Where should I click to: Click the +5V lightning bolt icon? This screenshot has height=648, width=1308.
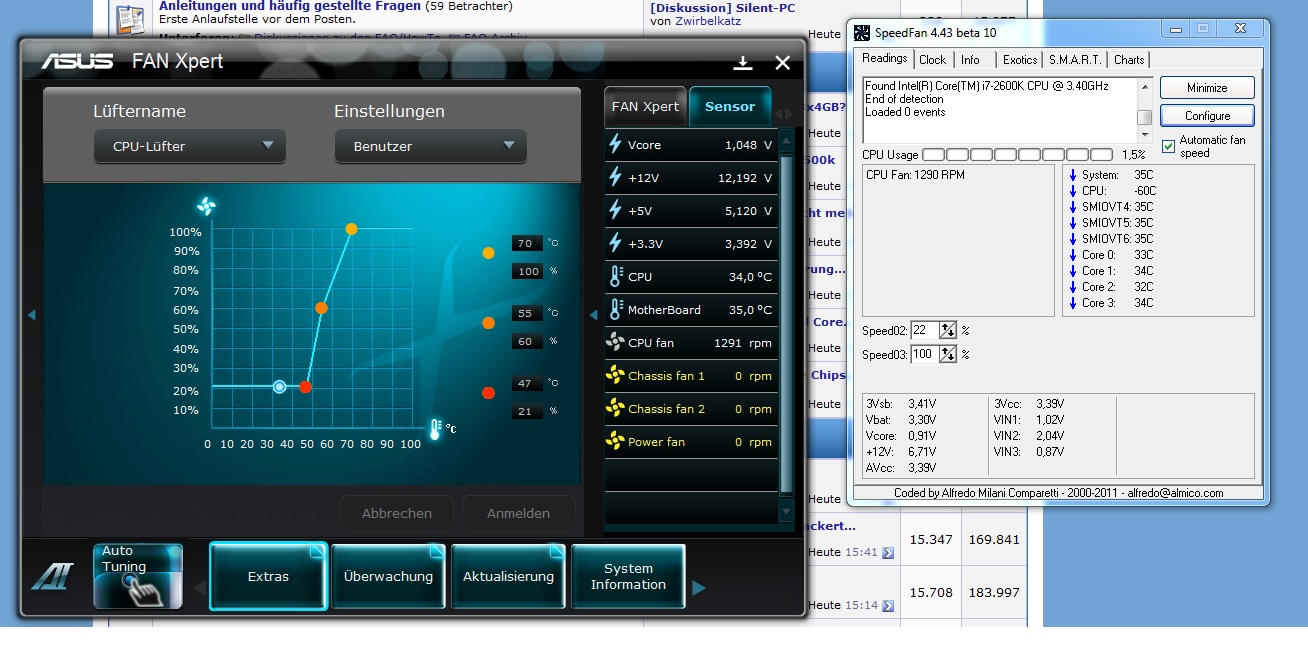click(615, 211)
